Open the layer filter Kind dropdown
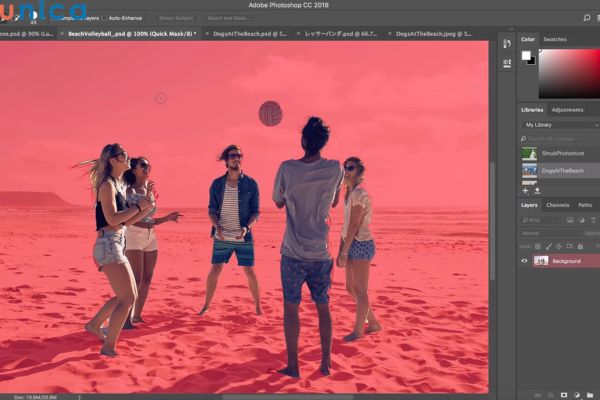 543,220
